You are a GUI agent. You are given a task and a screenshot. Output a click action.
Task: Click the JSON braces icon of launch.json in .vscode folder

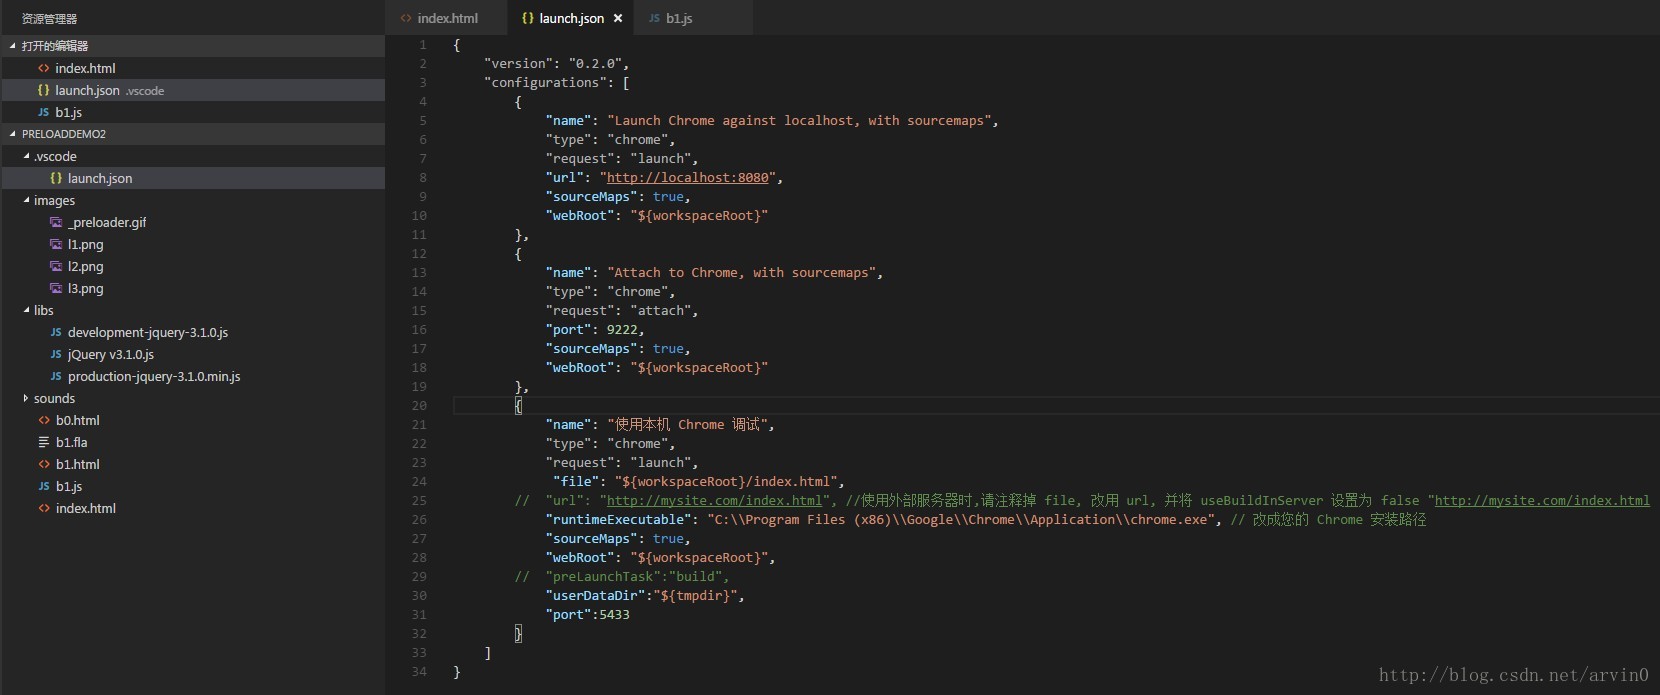[x=56, y=178]
